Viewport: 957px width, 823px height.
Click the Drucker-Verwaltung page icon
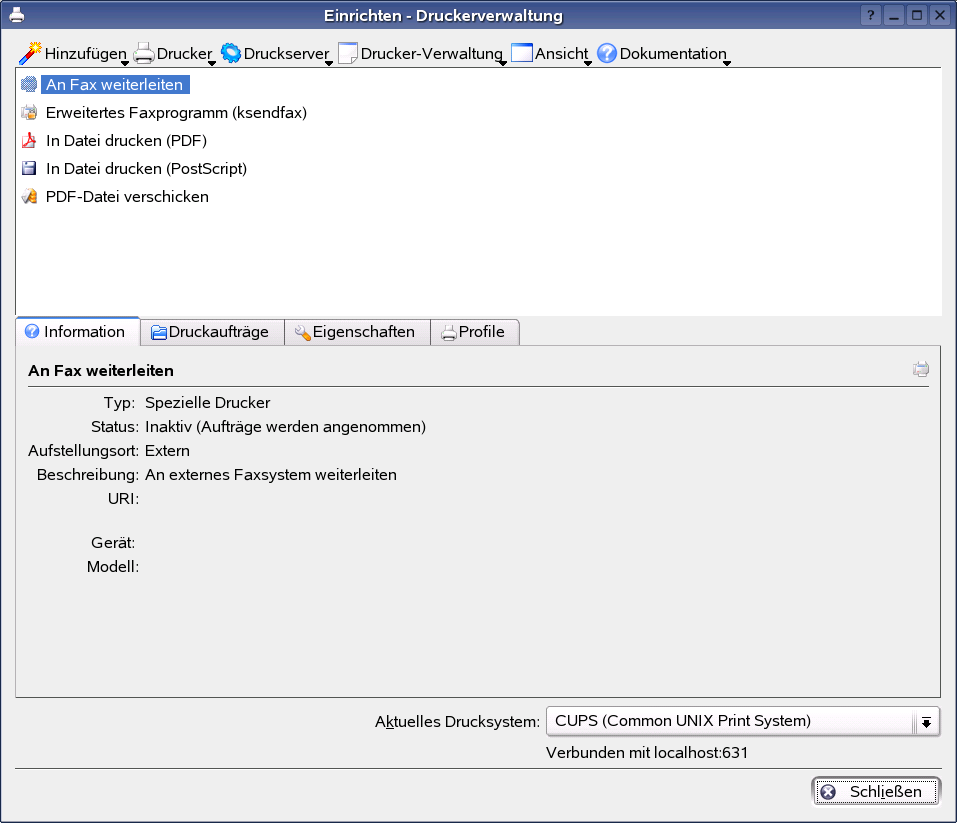click(x=347, y=53)
